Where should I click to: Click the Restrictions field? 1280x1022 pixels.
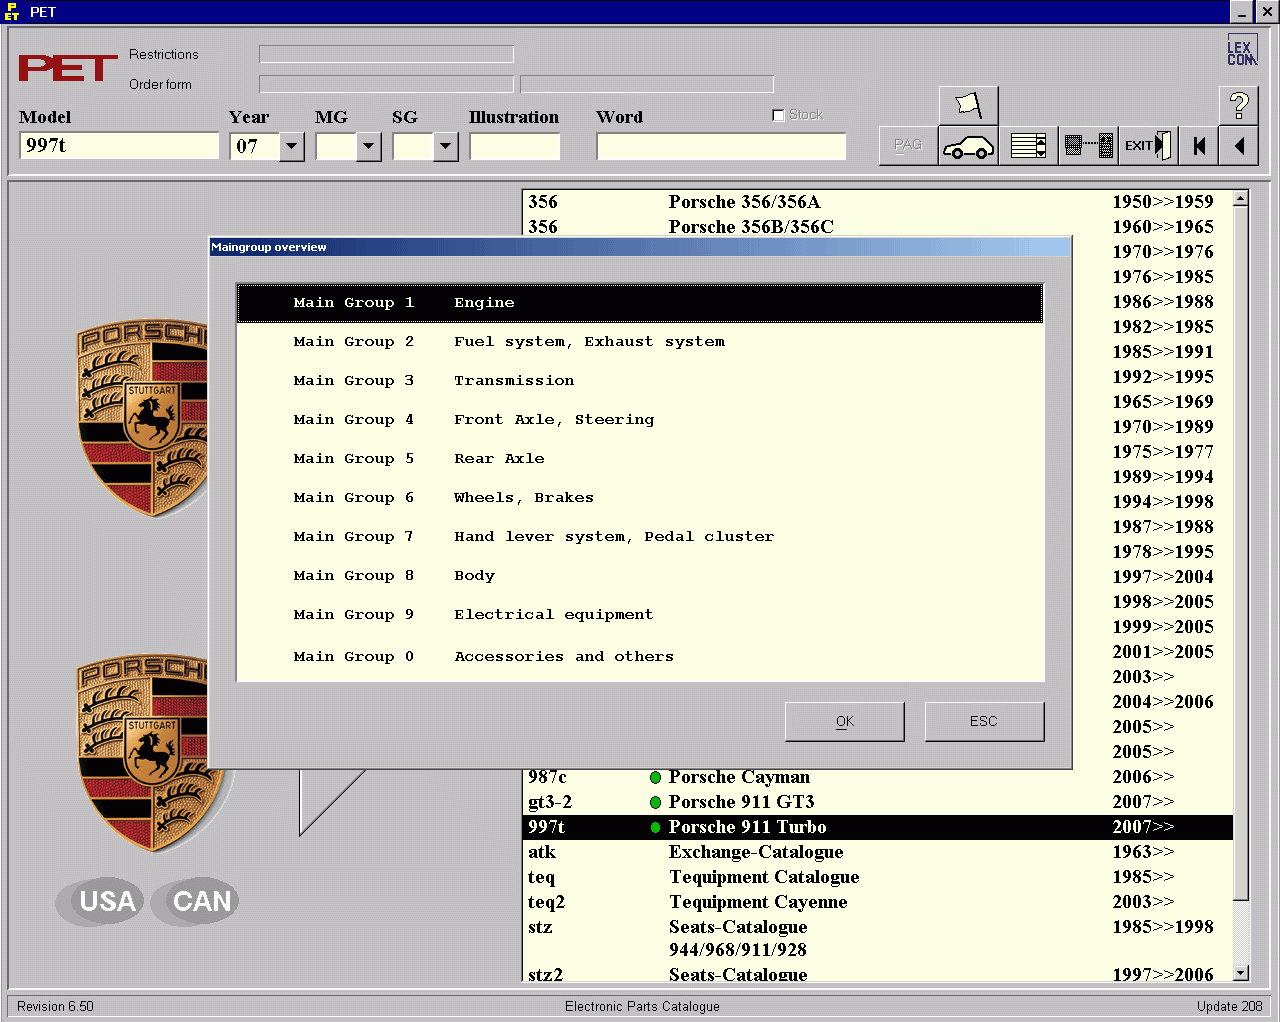[x=386, y=54]
